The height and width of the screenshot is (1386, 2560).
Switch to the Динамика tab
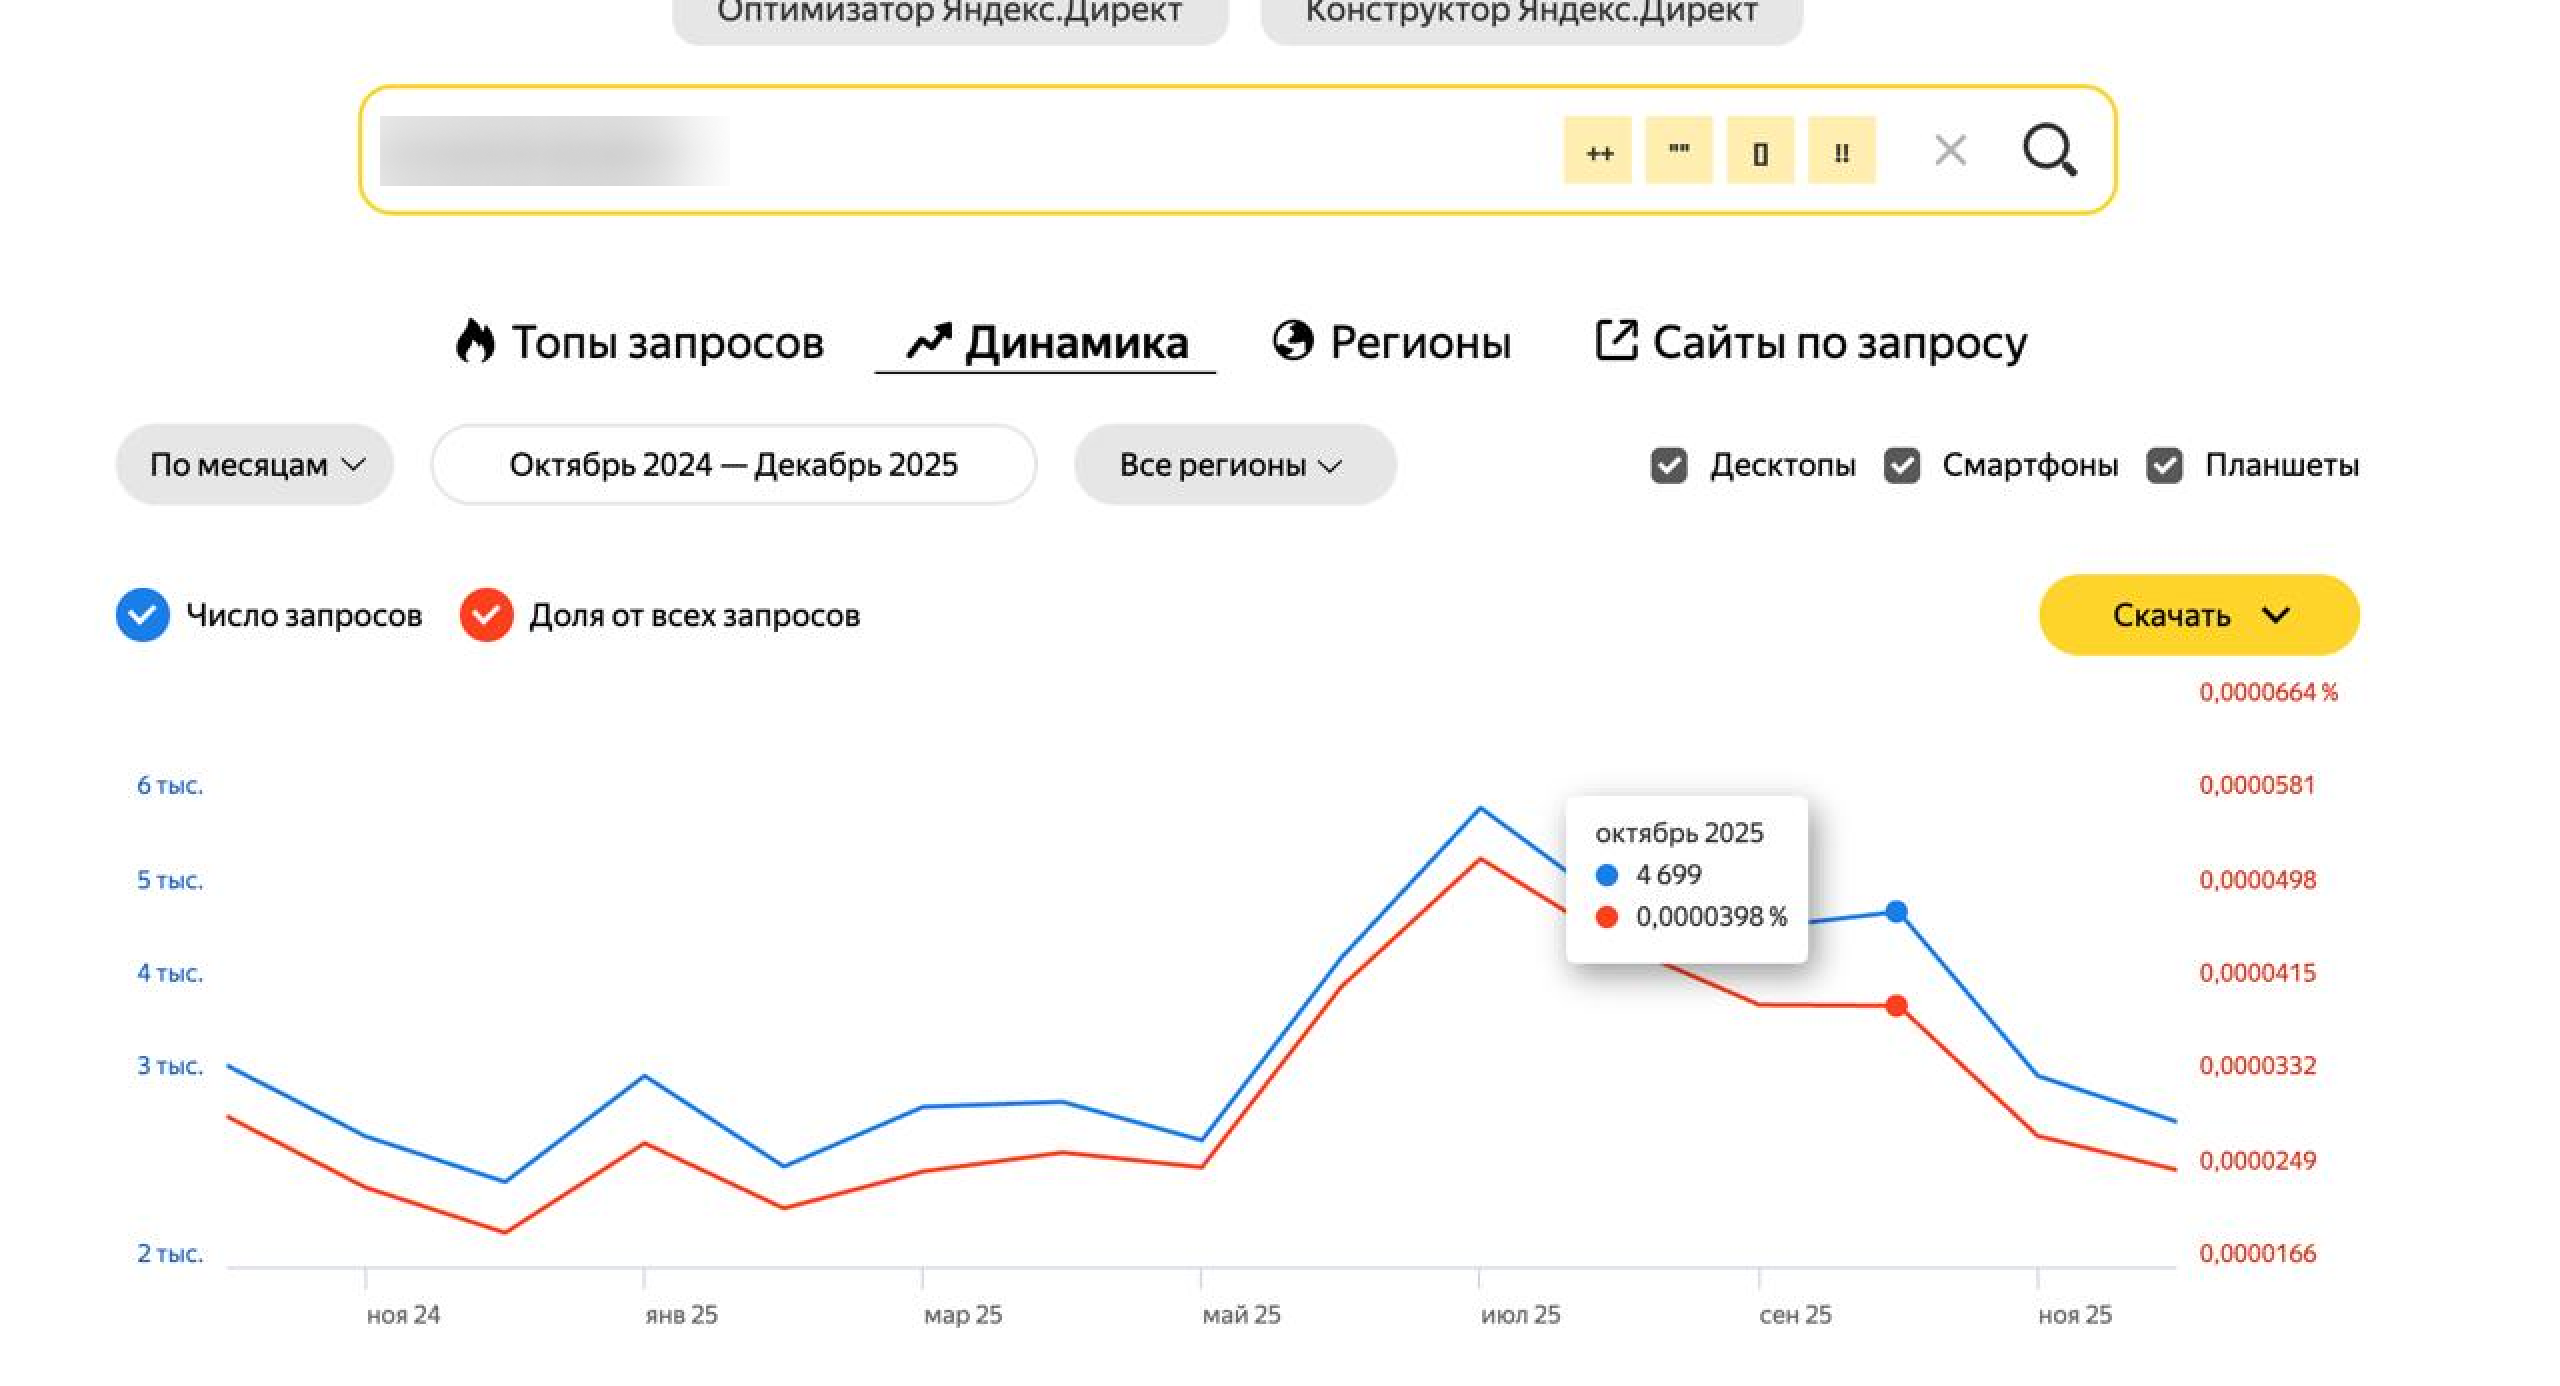pyautogui.click(x=1046, y=342)
